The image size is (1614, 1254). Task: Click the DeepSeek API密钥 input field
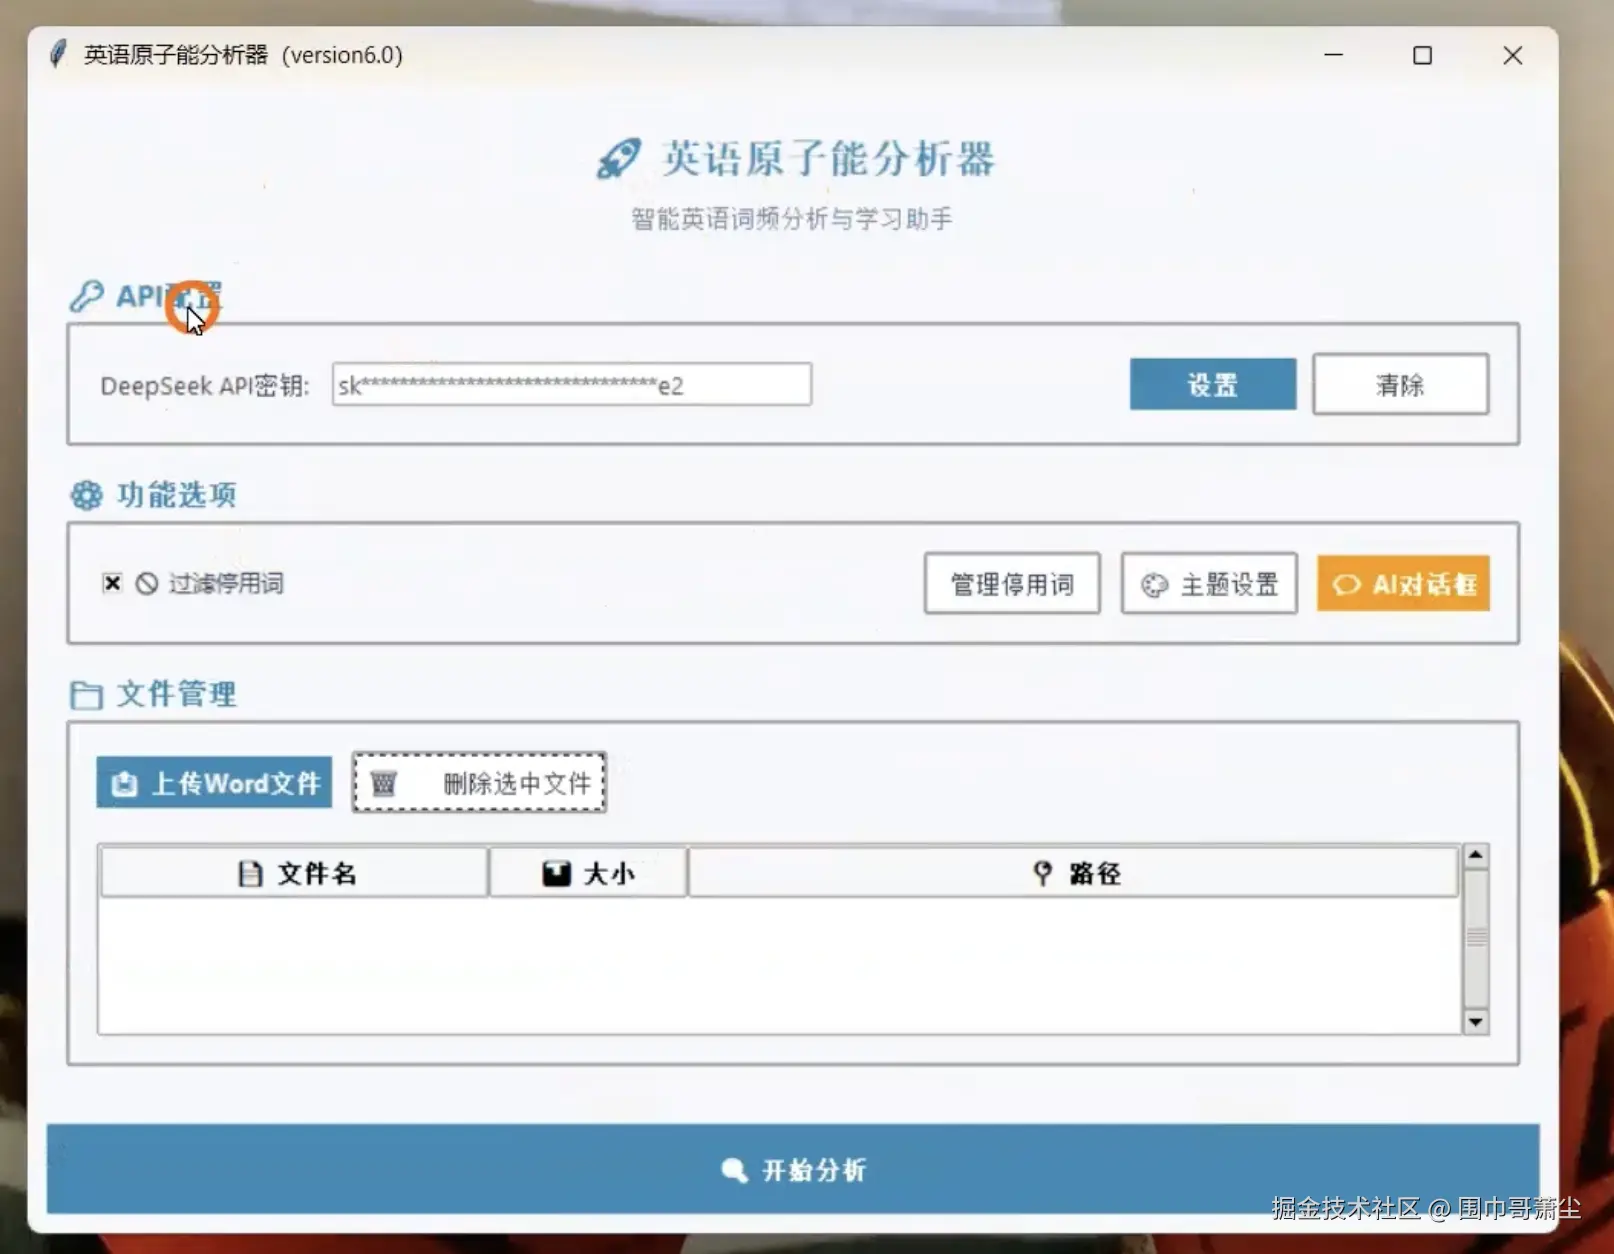click(x=570, y=384)
